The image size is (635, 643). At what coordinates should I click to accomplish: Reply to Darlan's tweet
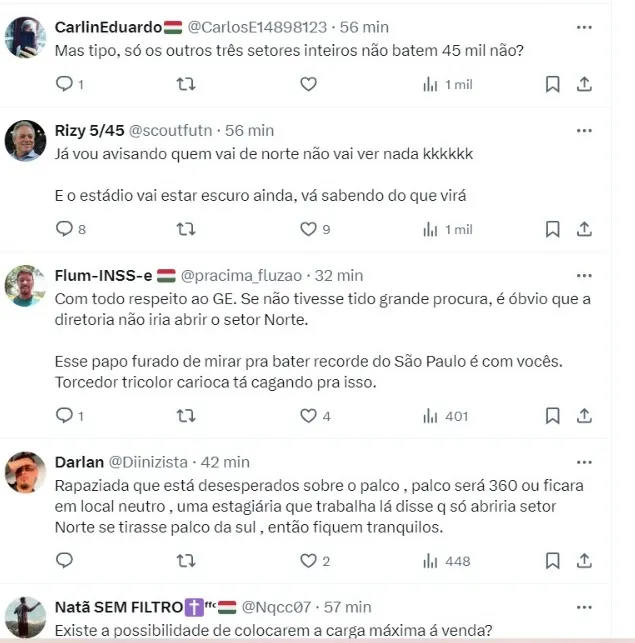pyautogui.click(x=64, y=560)
